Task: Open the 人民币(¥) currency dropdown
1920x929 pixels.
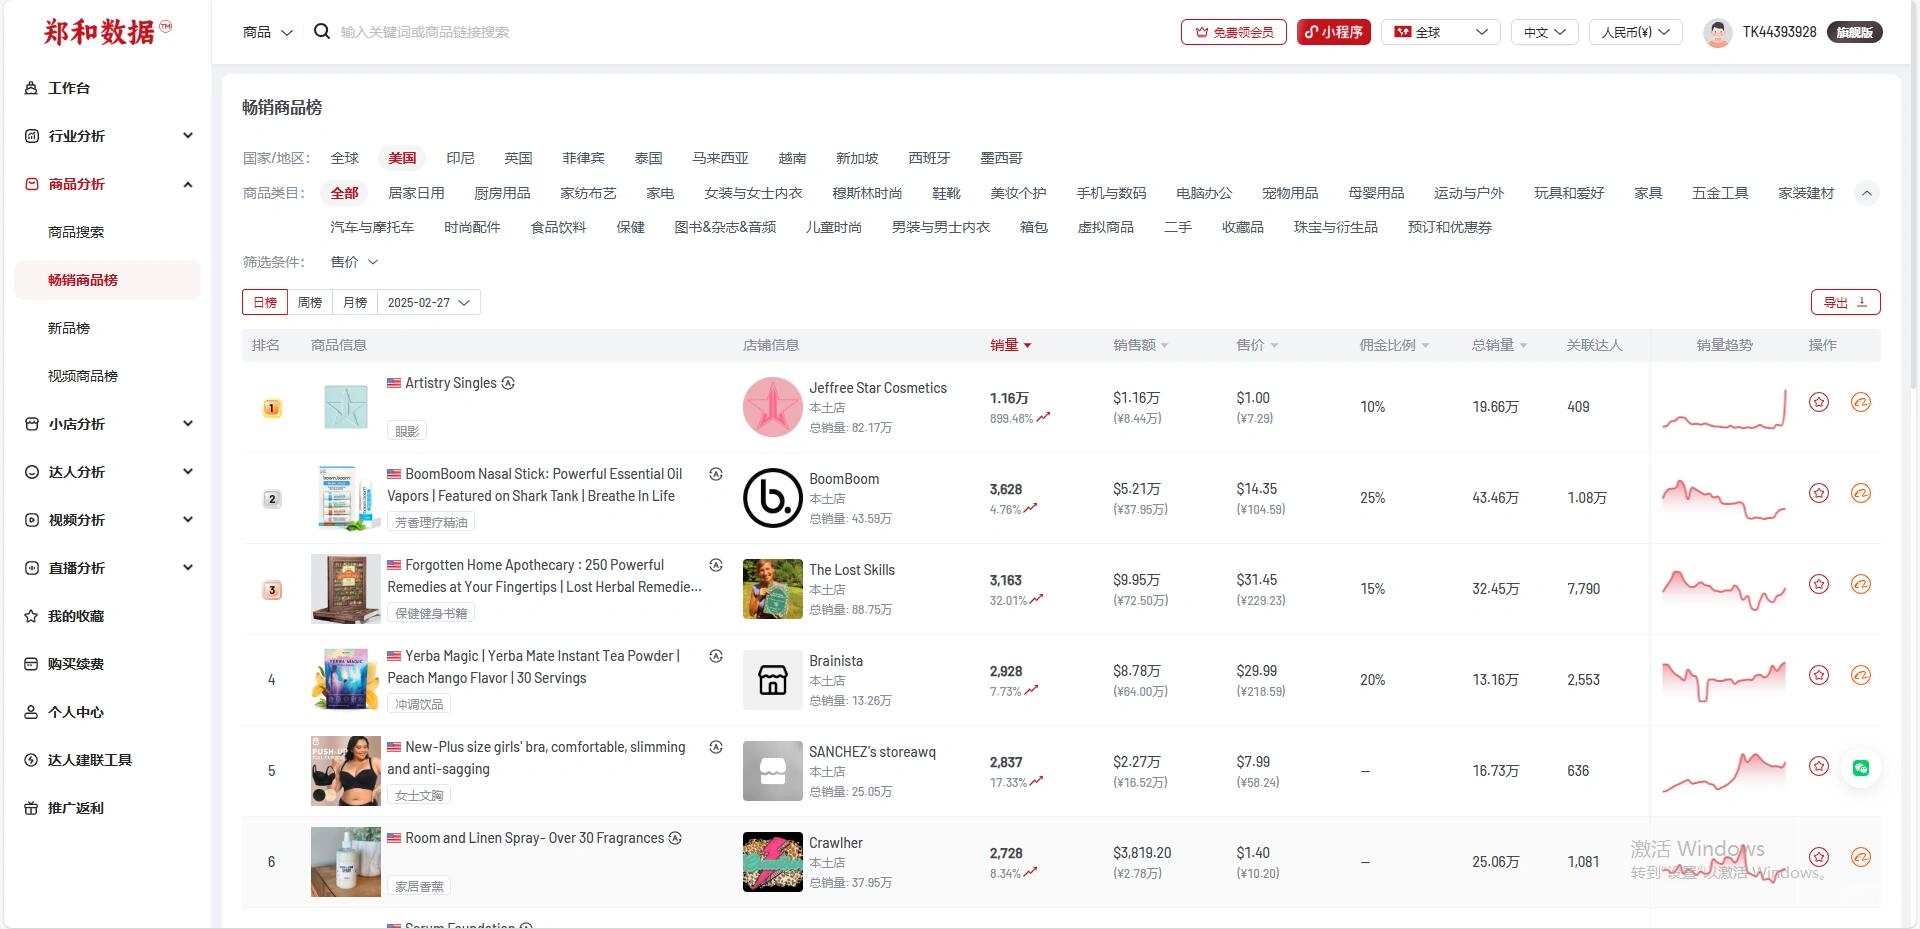Action: 1636,32
